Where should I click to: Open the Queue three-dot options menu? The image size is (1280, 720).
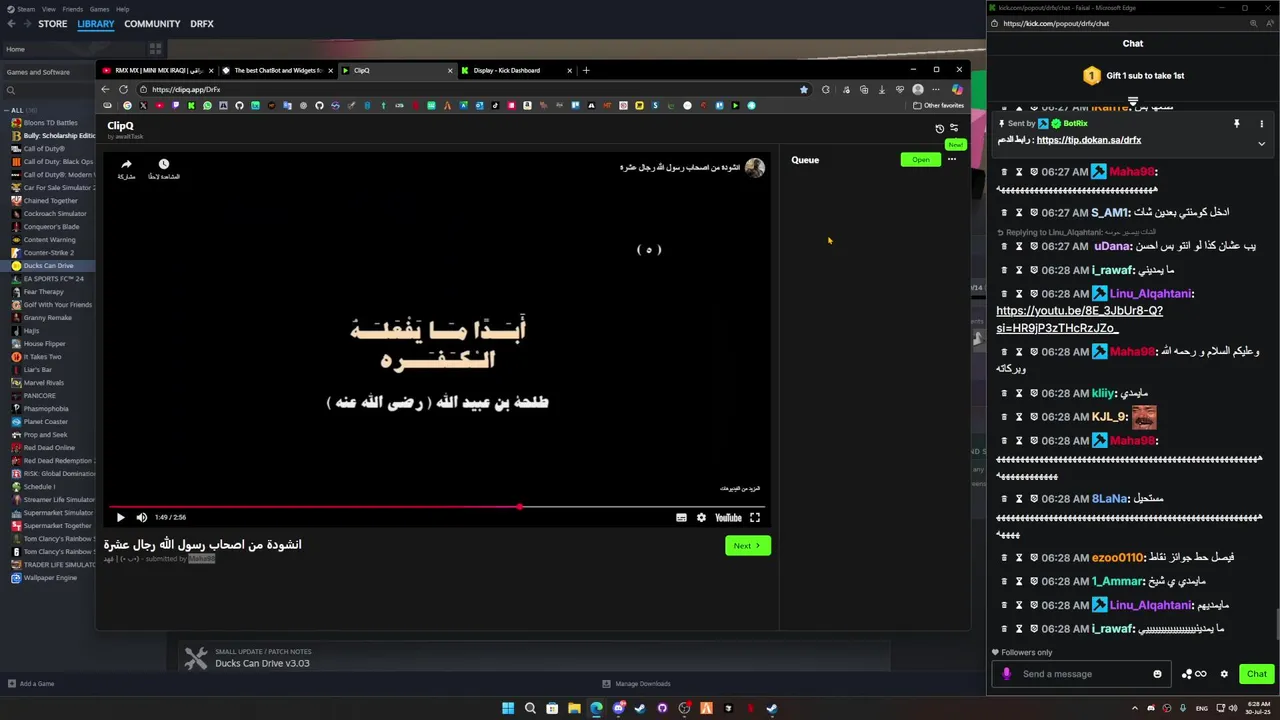(x=952, y=159)
